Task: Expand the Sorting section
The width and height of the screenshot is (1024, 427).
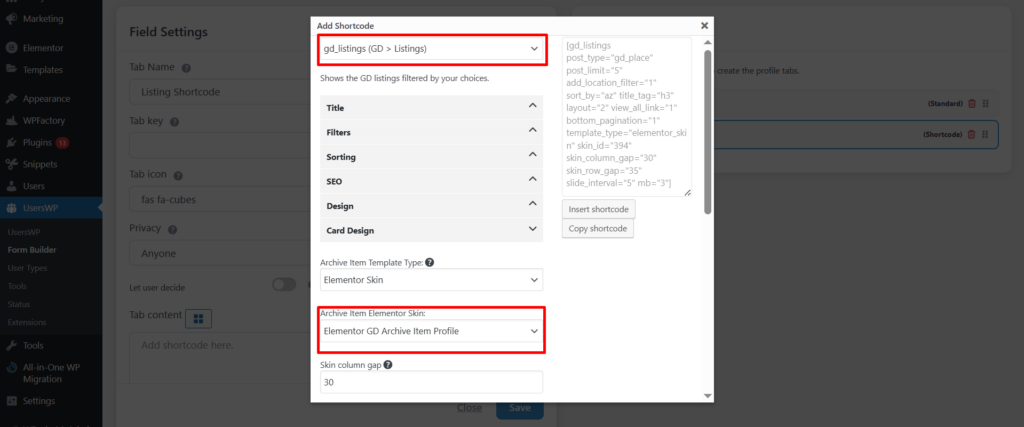Action: (x=432, y=157)
